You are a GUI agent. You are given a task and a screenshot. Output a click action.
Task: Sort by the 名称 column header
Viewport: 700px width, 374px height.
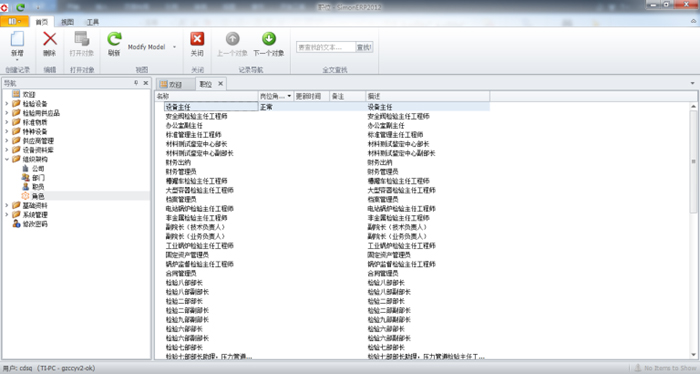[x=207, y=96]
